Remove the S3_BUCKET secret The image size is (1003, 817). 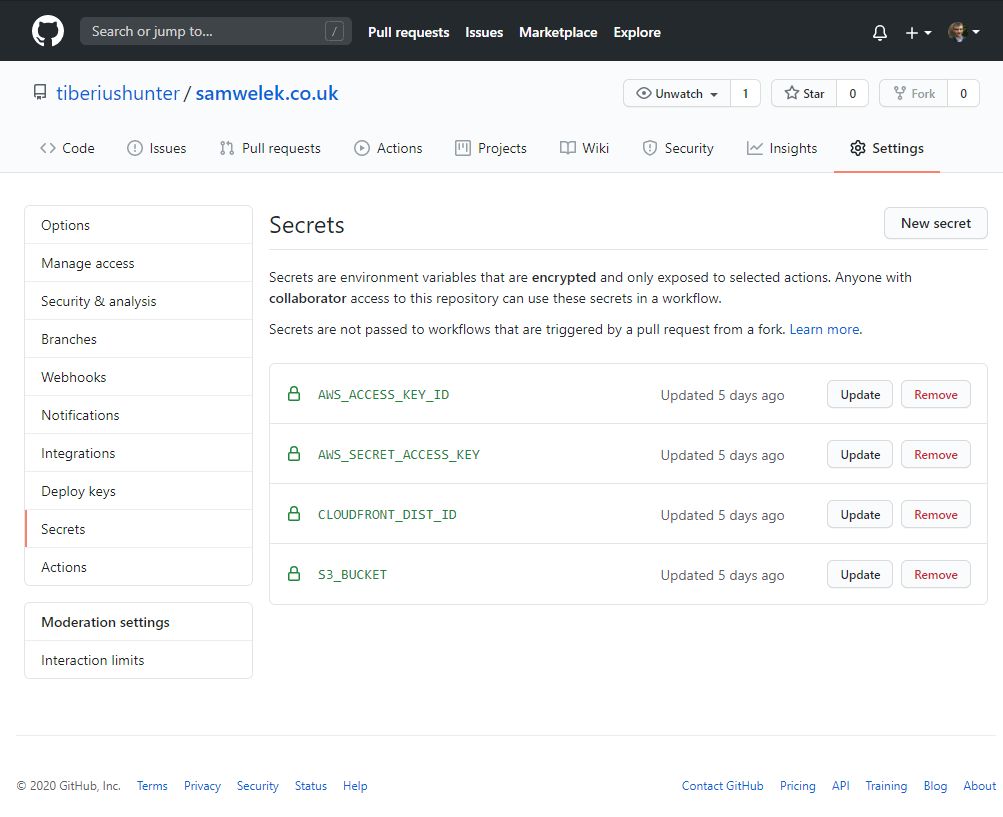pos(935,575)
